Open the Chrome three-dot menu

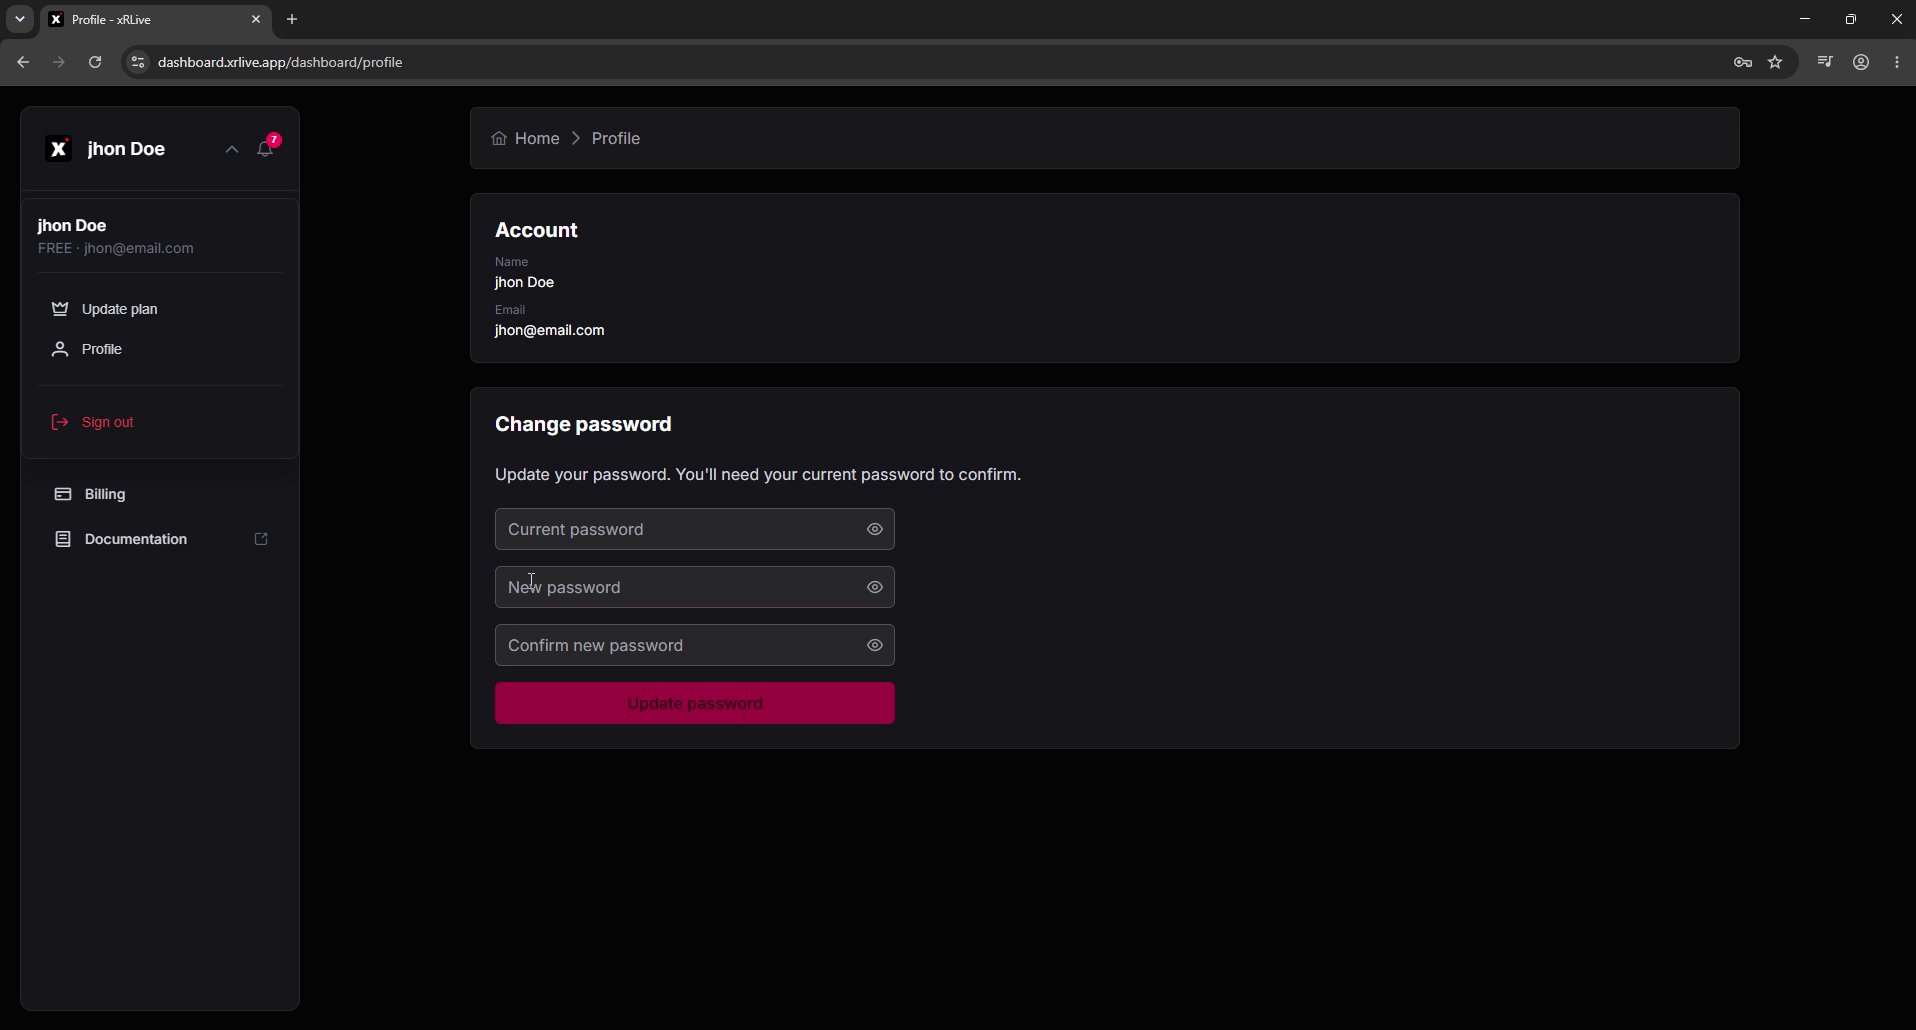coord(1898,62)
